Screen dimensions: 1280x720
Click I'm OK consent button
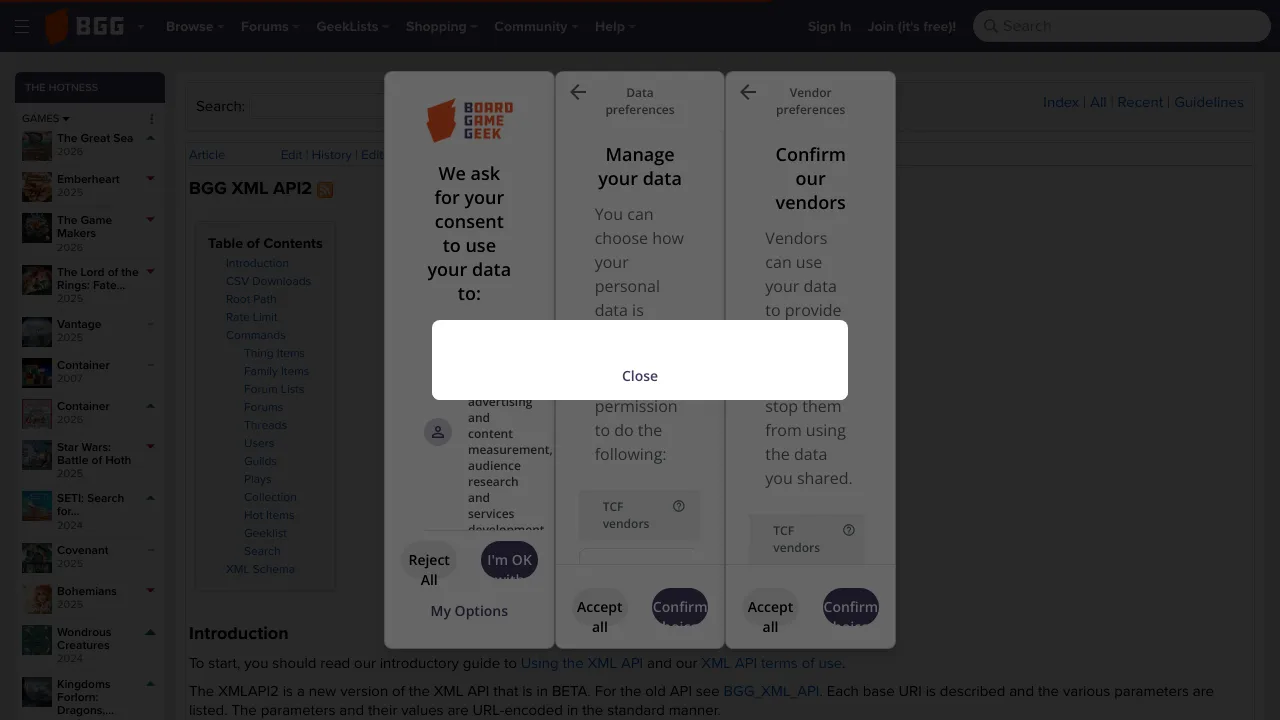510,560
